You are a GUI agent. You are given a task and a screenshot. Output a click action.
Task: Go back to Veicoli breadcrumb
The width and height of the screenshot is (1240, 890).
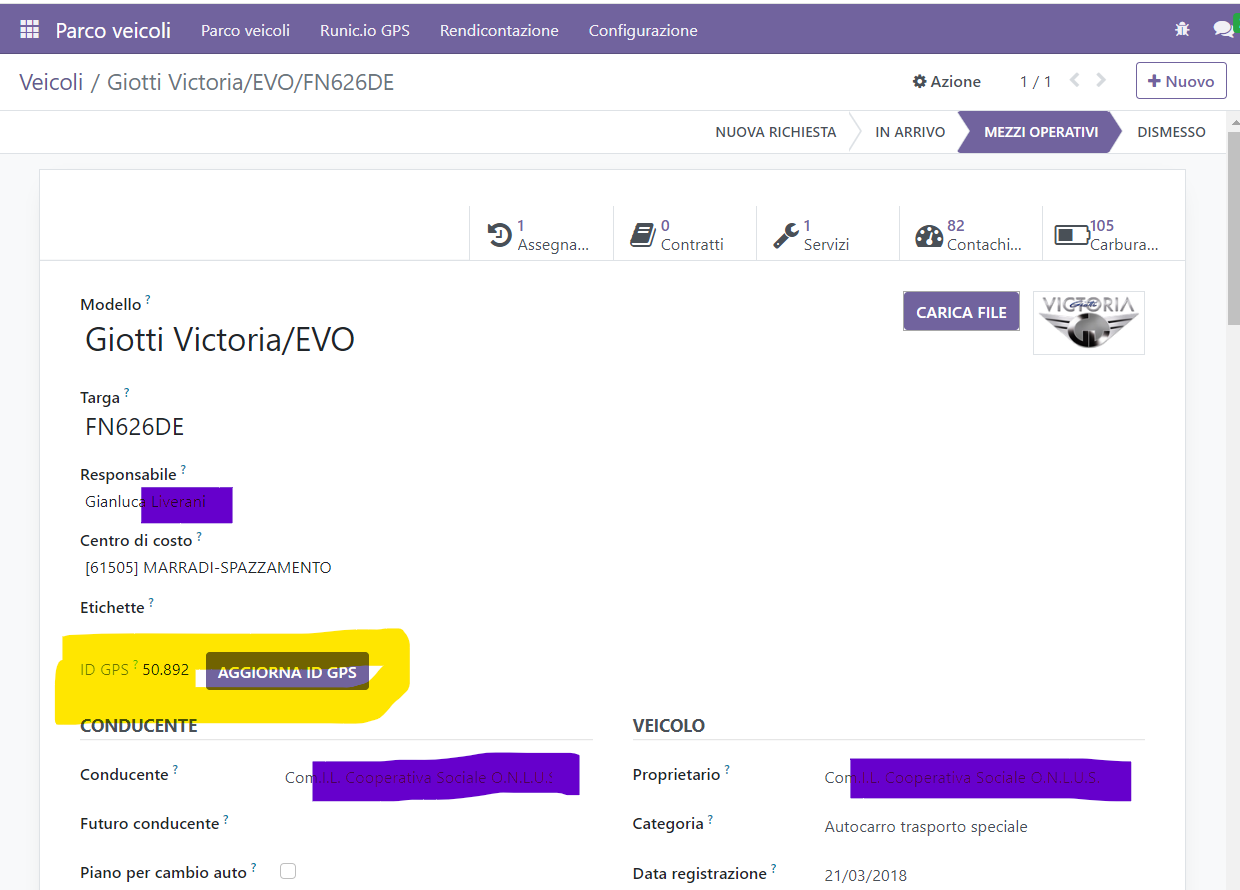[x=51, y=82]
